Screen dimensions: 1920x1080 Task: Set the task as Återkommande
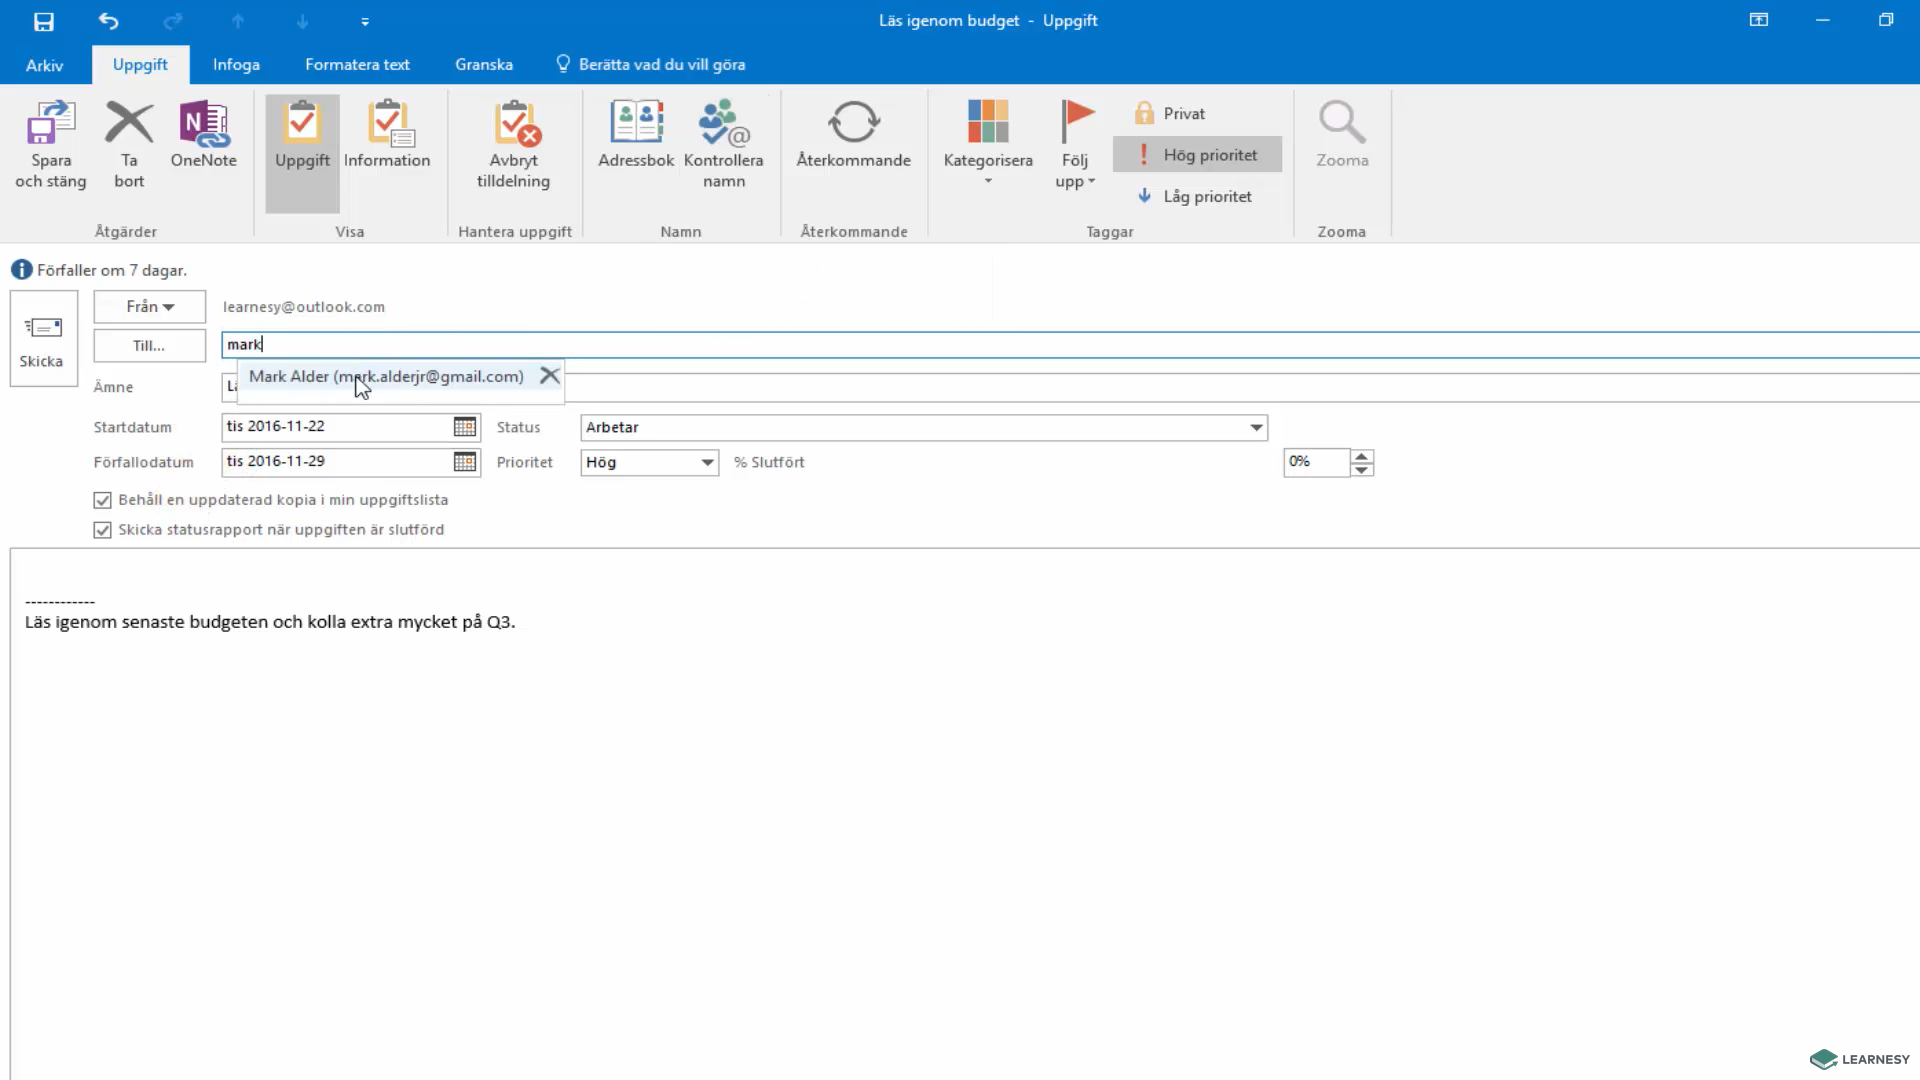(854, 135)
